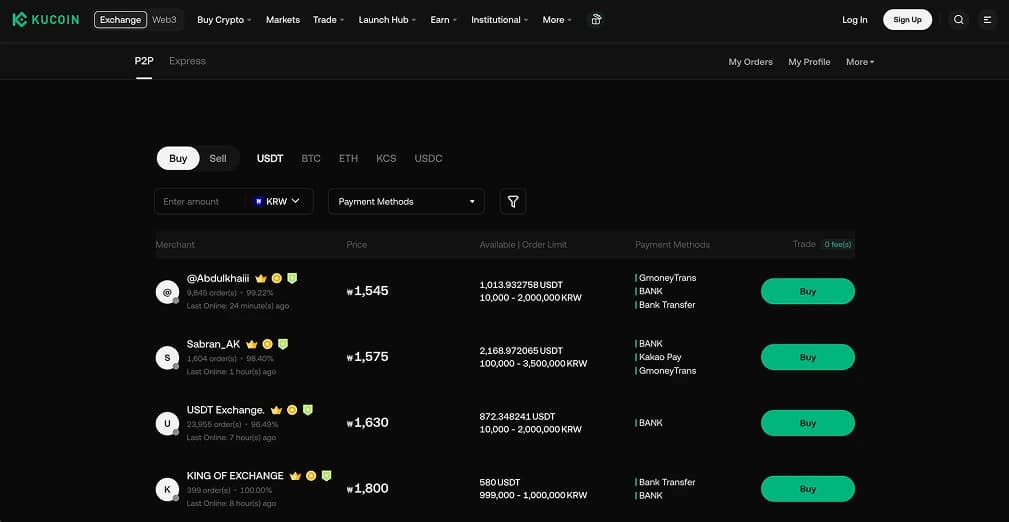Select the P2P tab
The height and width of the screenshot is (522, 1009).
click(x=144, y=61)
